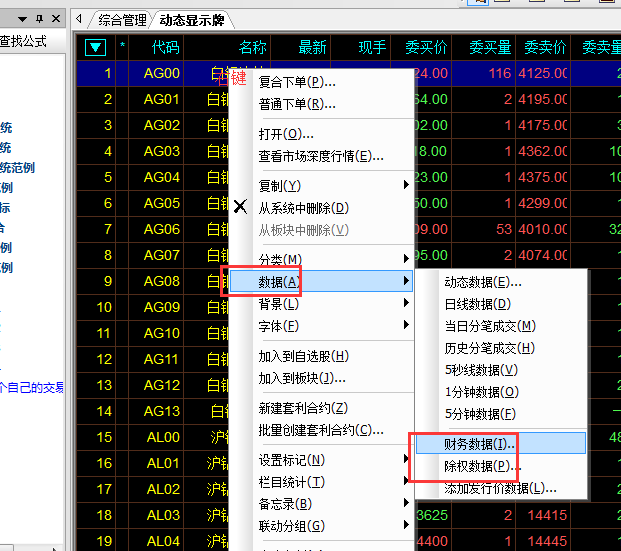Click the 委卖价 column header
Viewport: 621px width, 551px height.
click(x=545, y=47)
